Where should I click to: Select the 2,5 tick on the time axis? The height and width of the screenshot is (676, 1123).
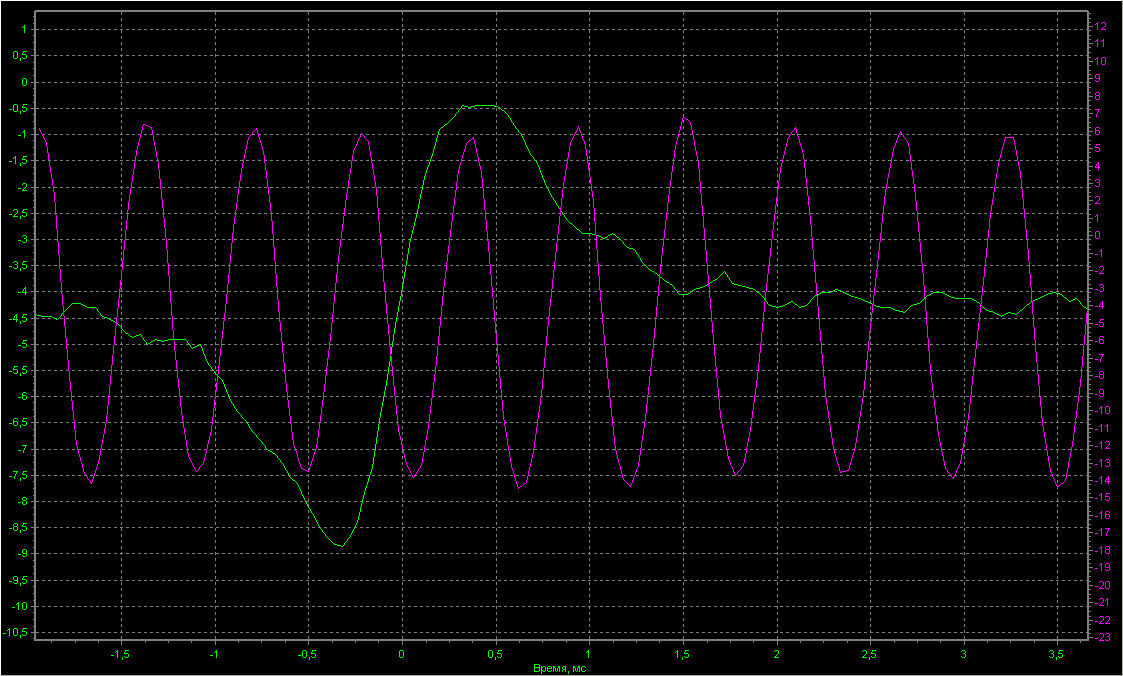pos(869,654)
